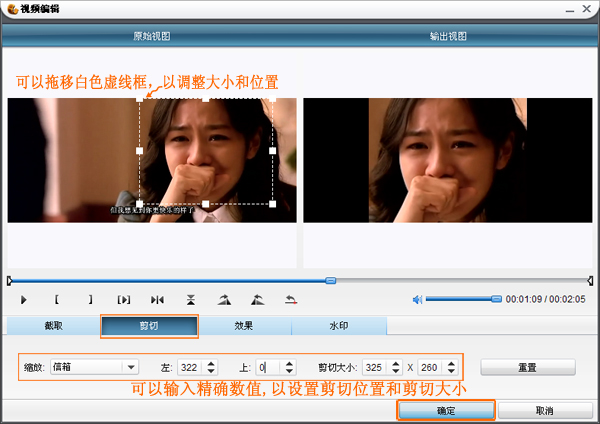Click the 取消 cancel button
This screenshot has width=600, height=424.
(545, 411)
